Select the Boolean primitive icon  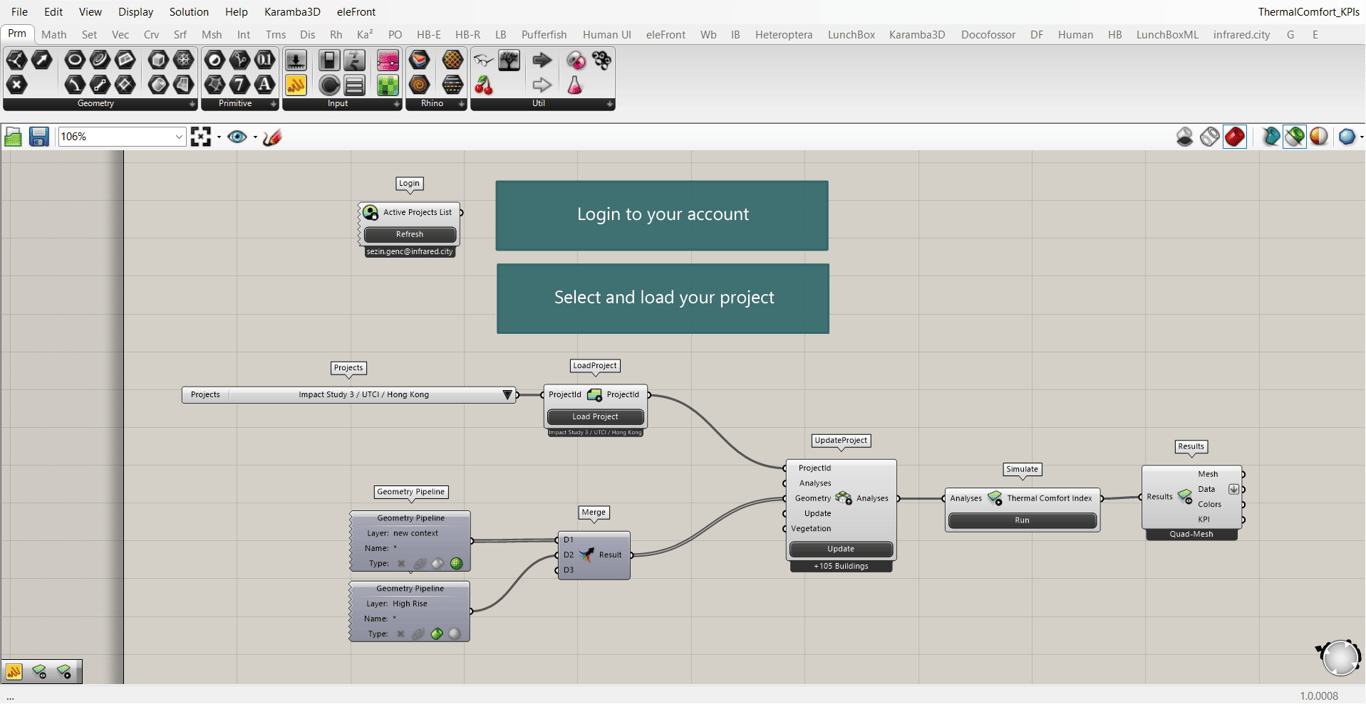coord(215,60)
